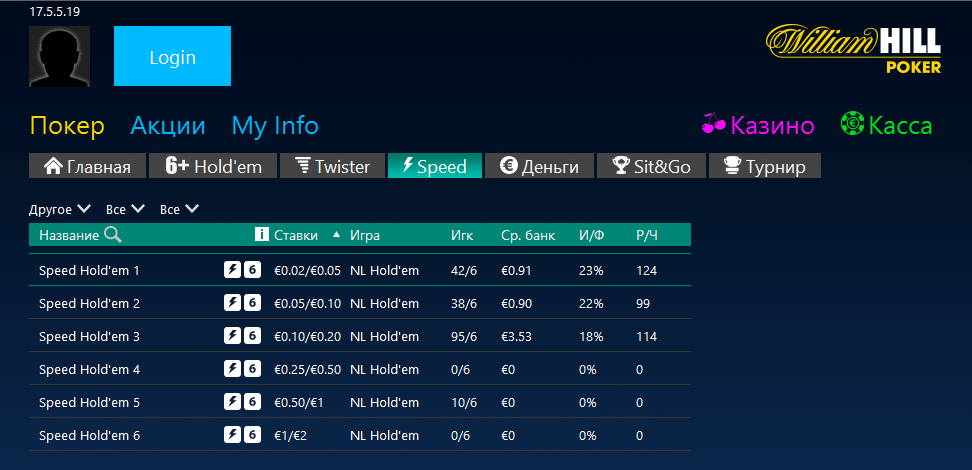972x470 pixels.
Task: Click the 95/6 players value
Action: point(464,337)
